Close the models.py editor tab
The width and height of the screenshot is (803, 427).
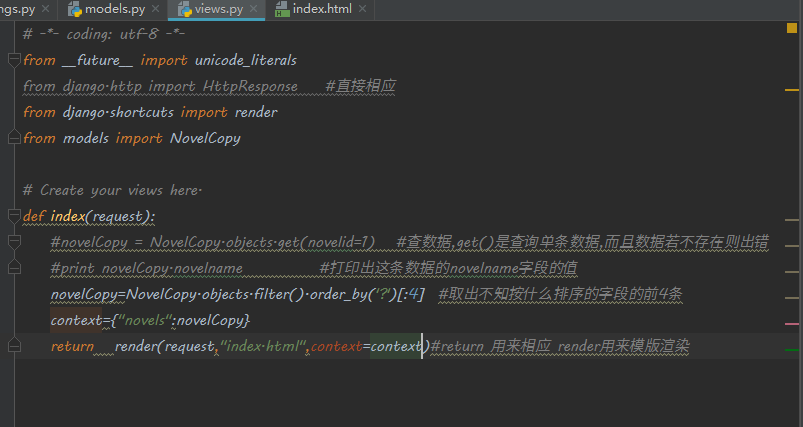point(156,9)
